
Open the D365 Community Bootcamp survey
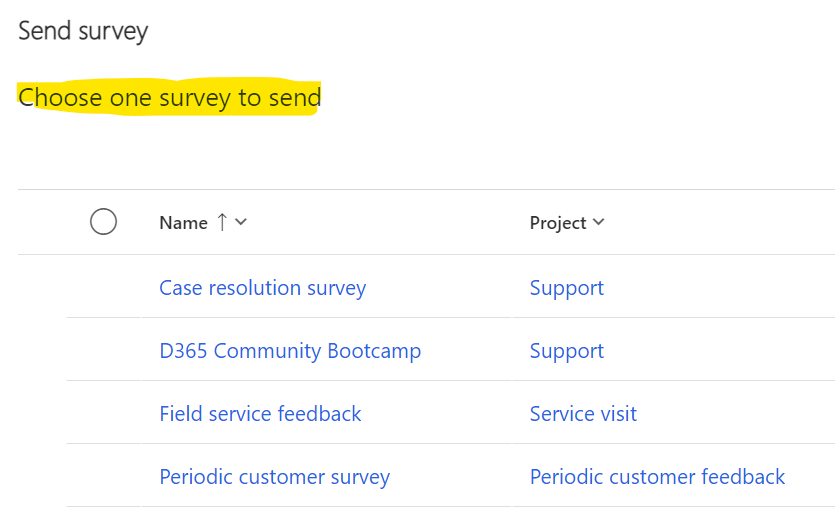click(290, 351)
